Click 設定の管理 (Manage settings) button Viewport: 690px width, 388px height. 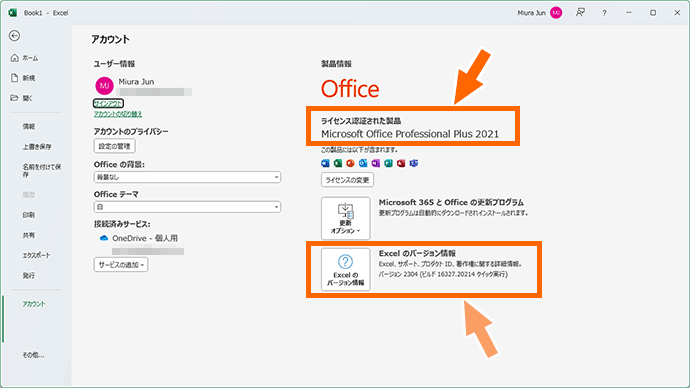click(x=114, y=146)
